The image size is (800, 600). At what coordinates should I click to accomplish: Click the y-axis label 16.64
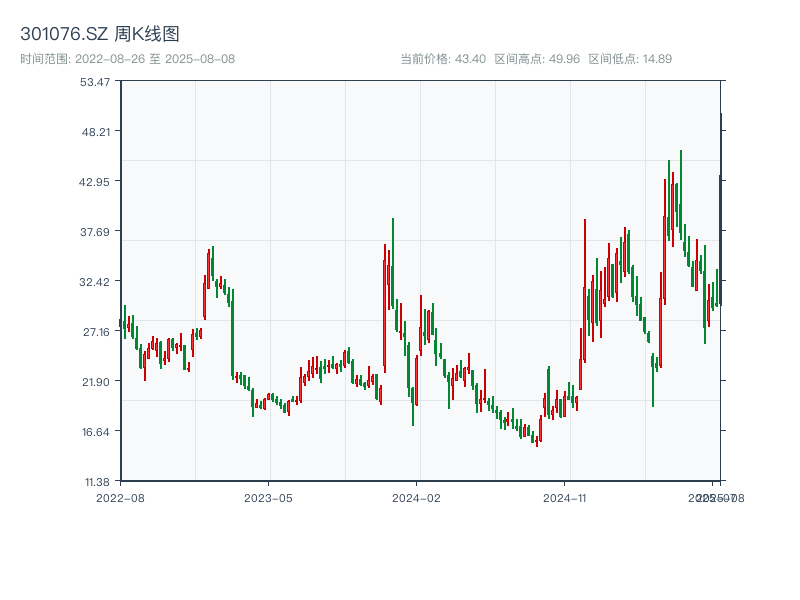pyautogui.click(x=96, y=432)
